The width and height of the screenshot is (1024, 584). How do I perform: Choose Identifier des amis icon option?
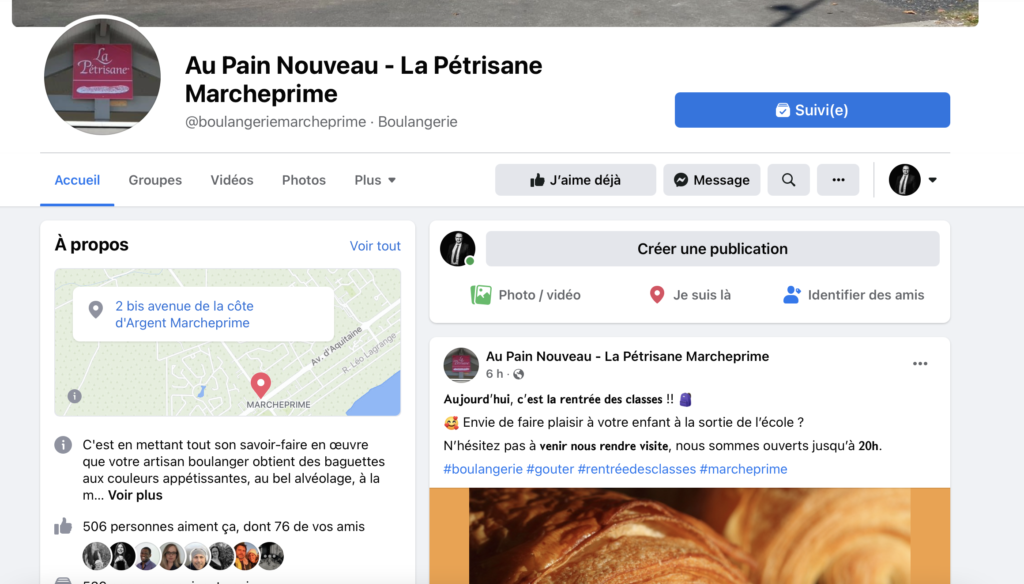click(792, 295)
